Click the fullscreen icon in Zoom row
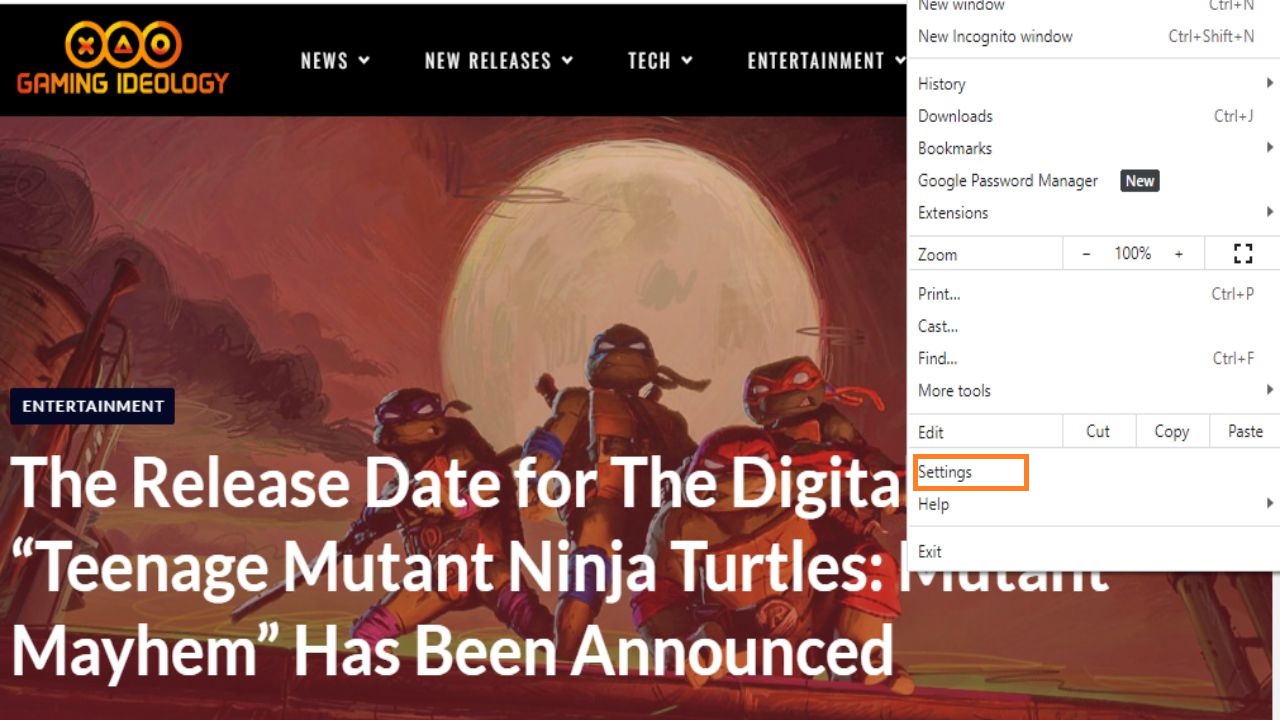1280x720 pixels. 1243,254
